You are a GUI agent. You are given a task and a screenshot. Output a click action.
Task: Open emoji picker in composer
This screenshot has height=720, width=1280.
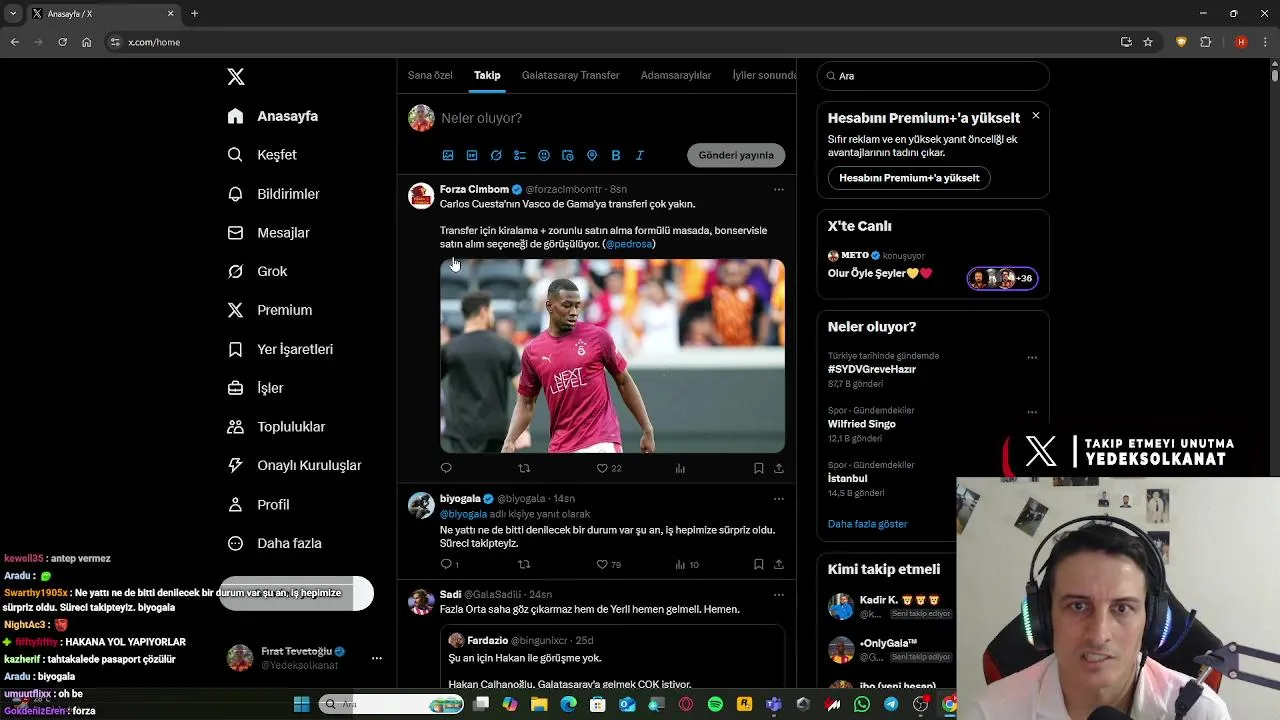544,155
